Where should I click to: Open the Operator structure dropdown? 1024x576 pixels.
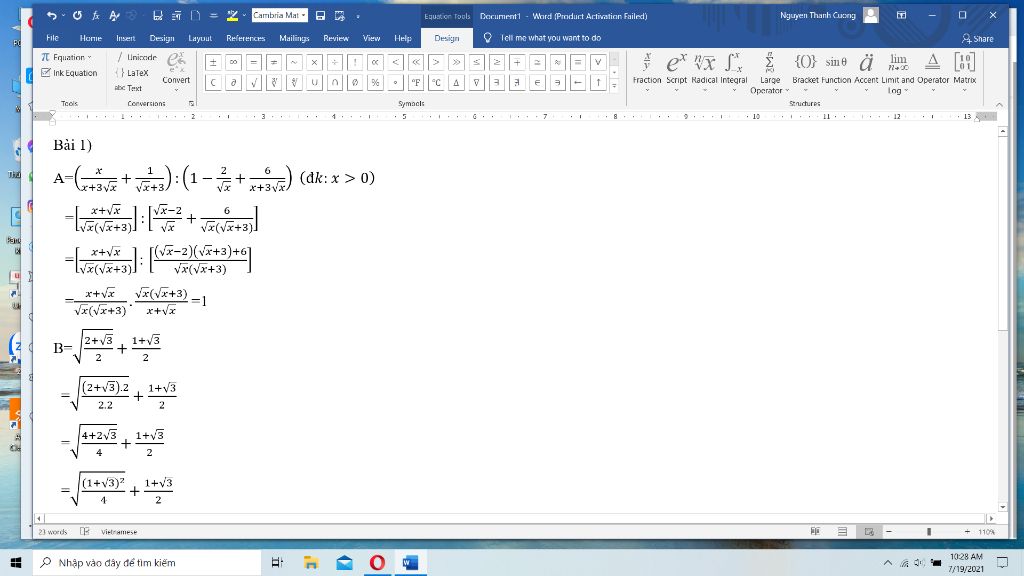933,72
